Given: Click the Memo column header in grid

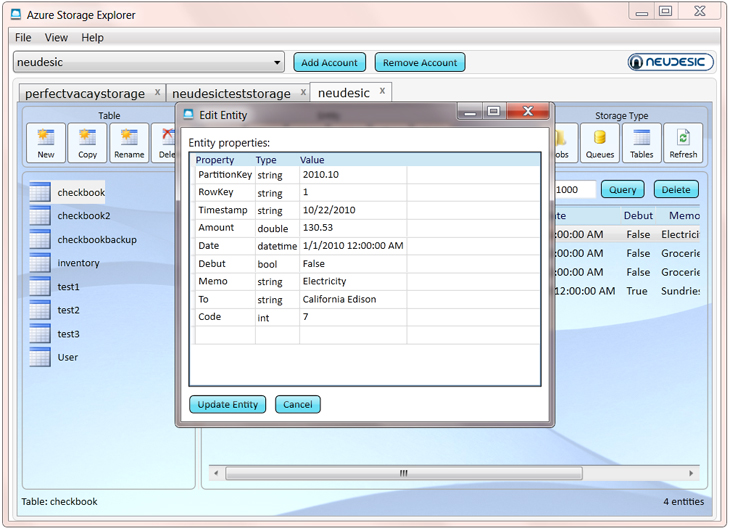Looking at the screenshot, I should [x=684, y=215].
